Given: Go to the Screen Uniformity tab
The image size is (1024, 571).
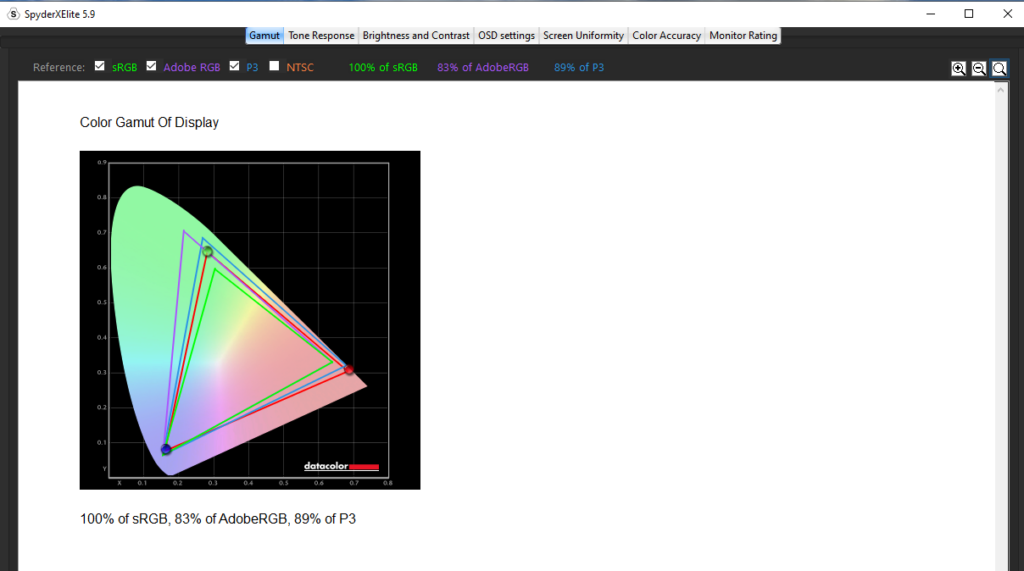Looking at the screenshot, I should pyautogui.click(x=583, y=35).
